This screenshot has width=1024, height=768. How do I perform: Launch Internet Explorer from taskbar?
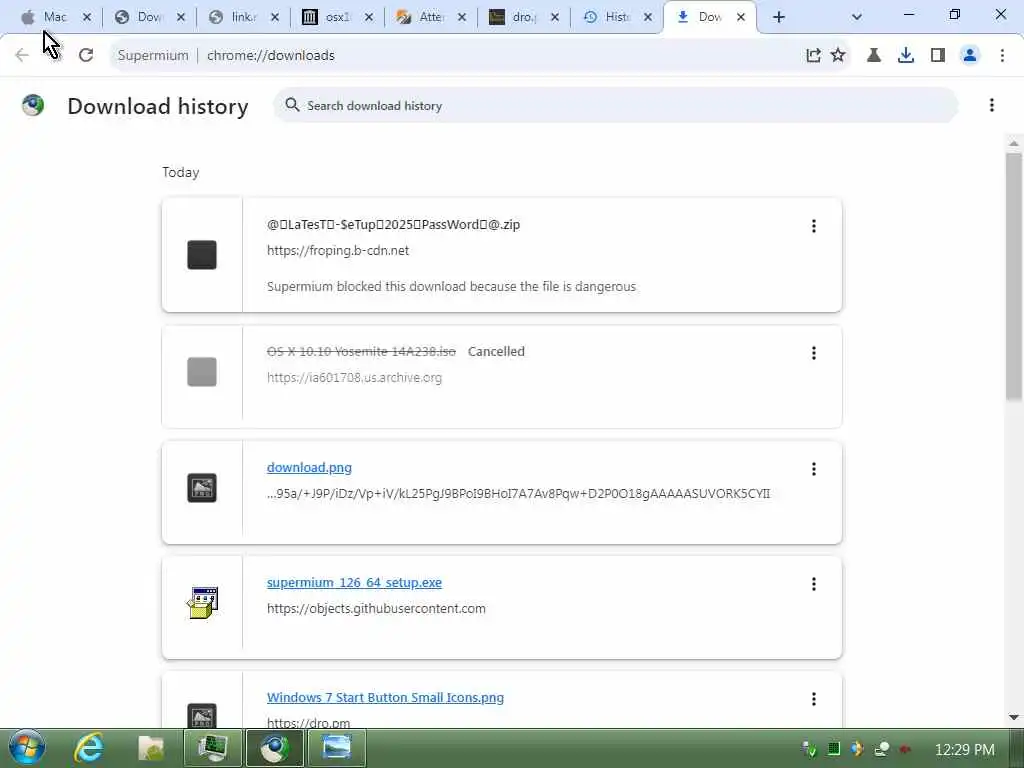89,748
